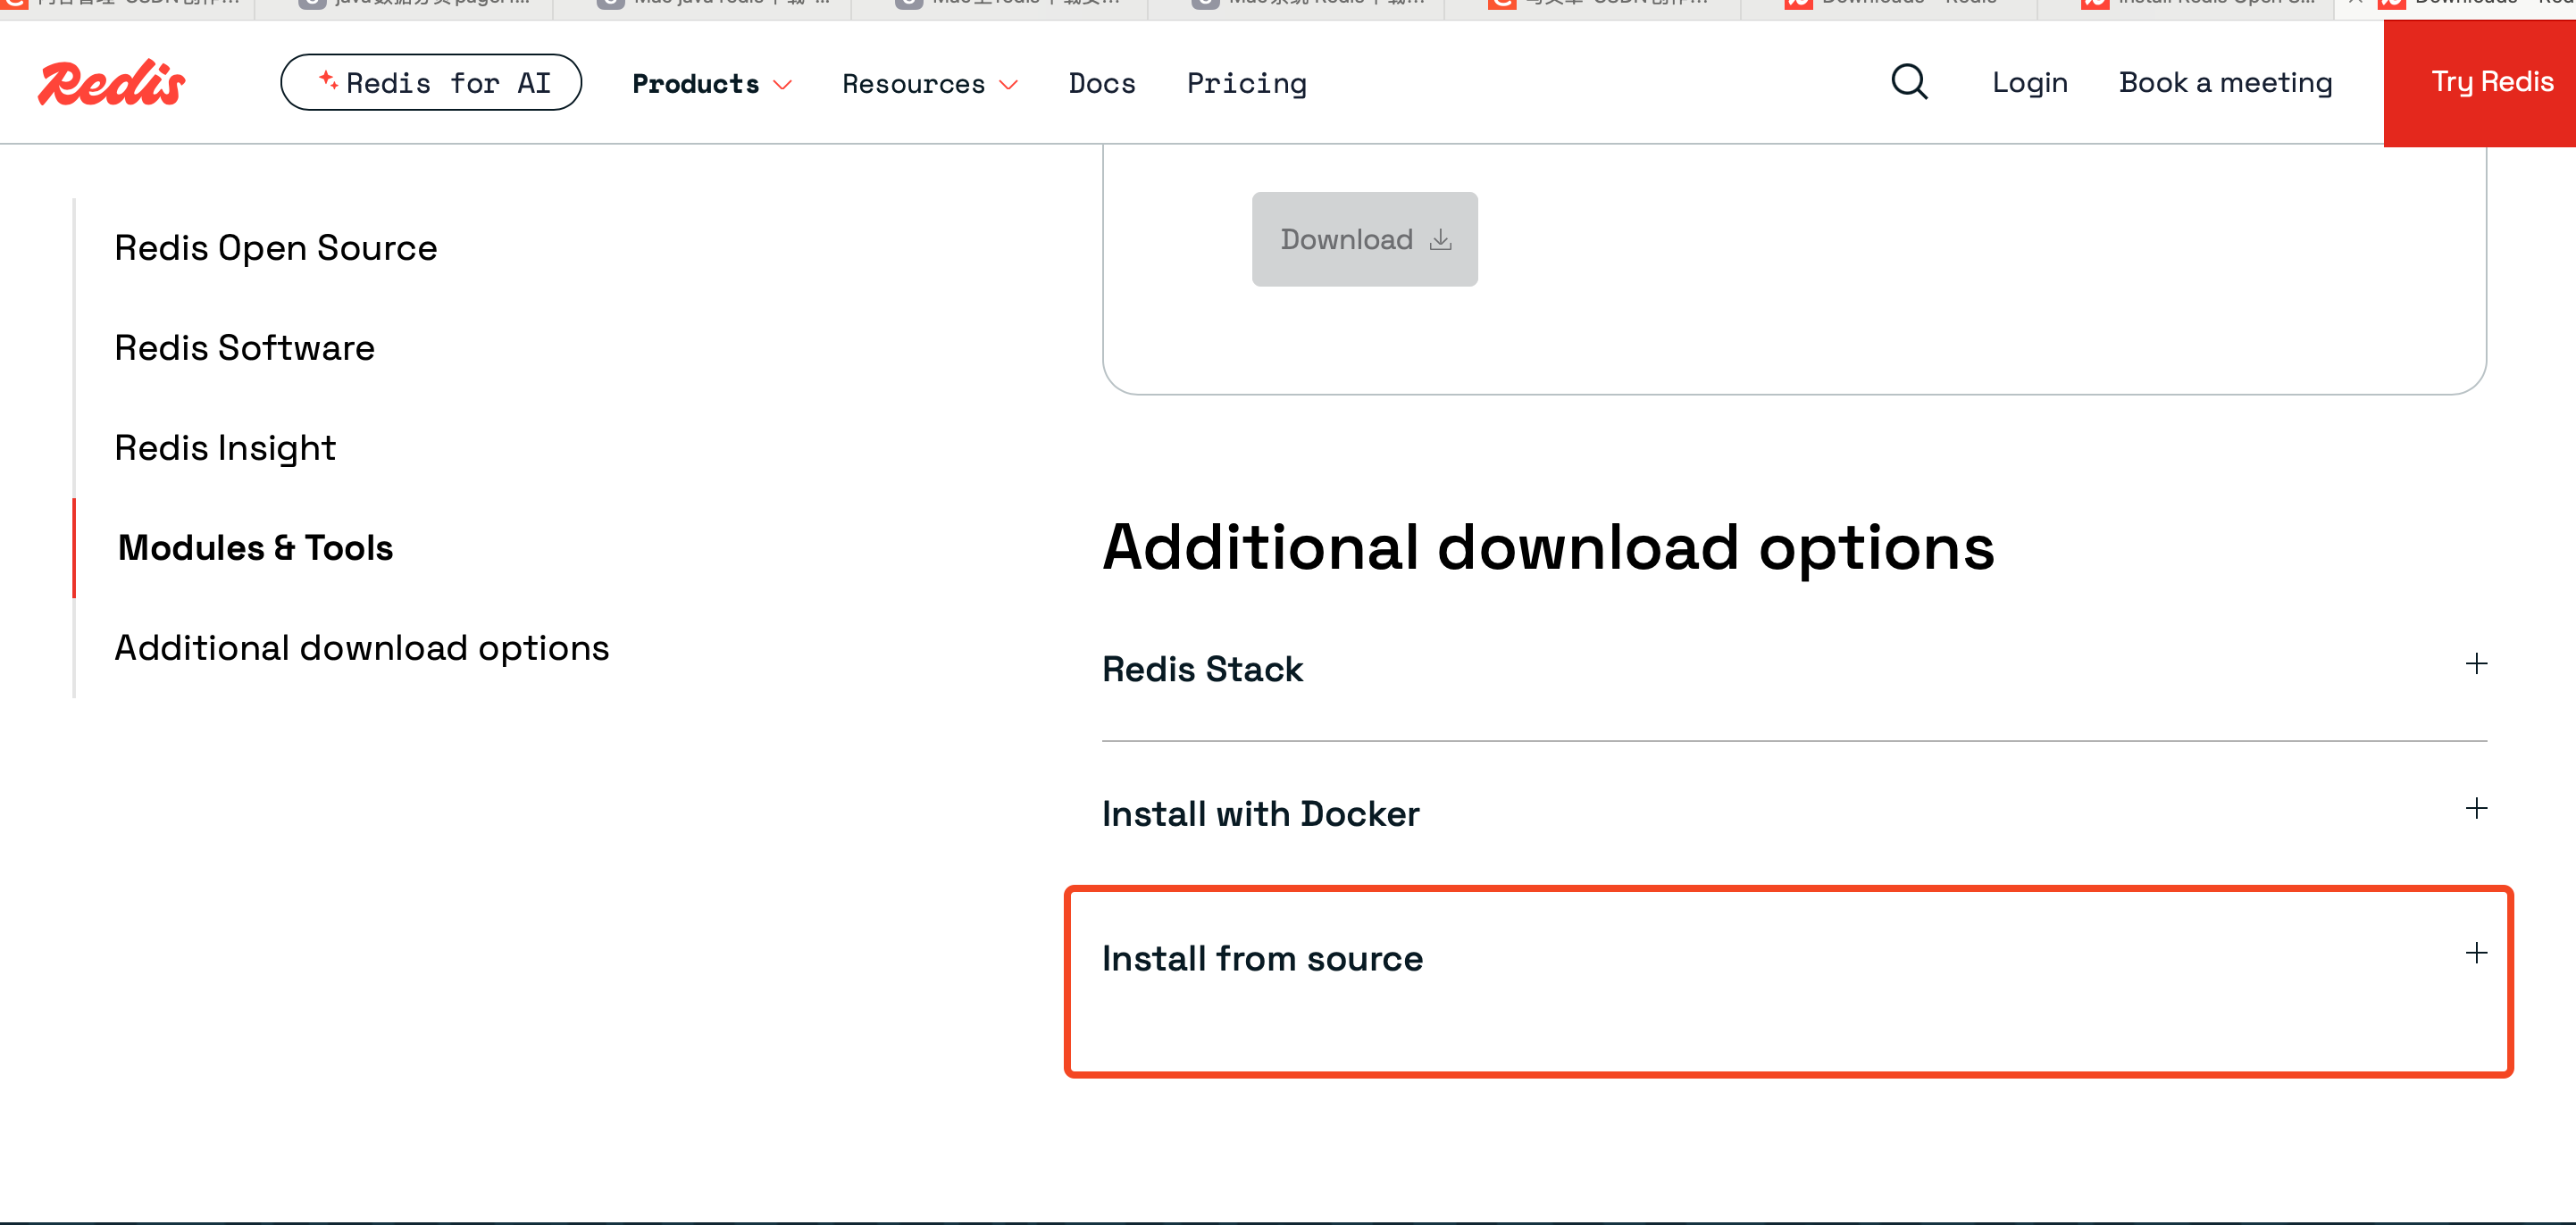The image size is (2576, 1225).
Task: Click the plus icon beside Install with Docker
Action: click(x=2475, y=808)
